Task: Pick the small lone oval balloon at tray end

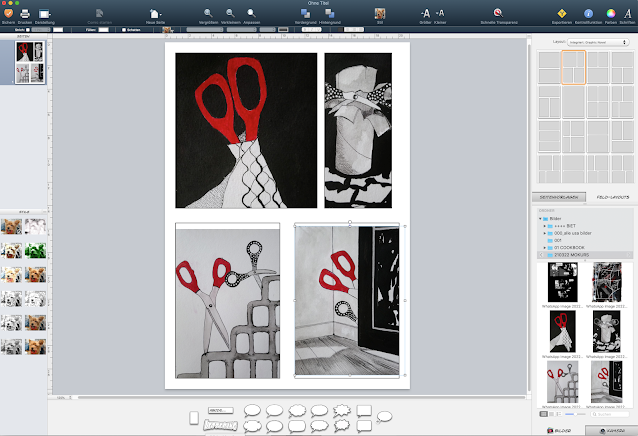Action: point(384,416)
